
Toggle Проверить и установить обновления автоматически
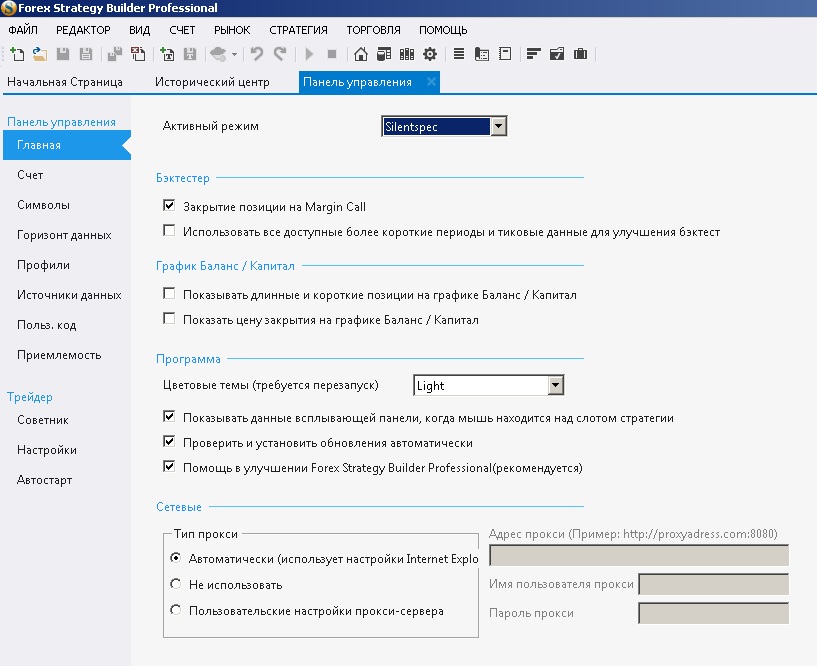169,441
